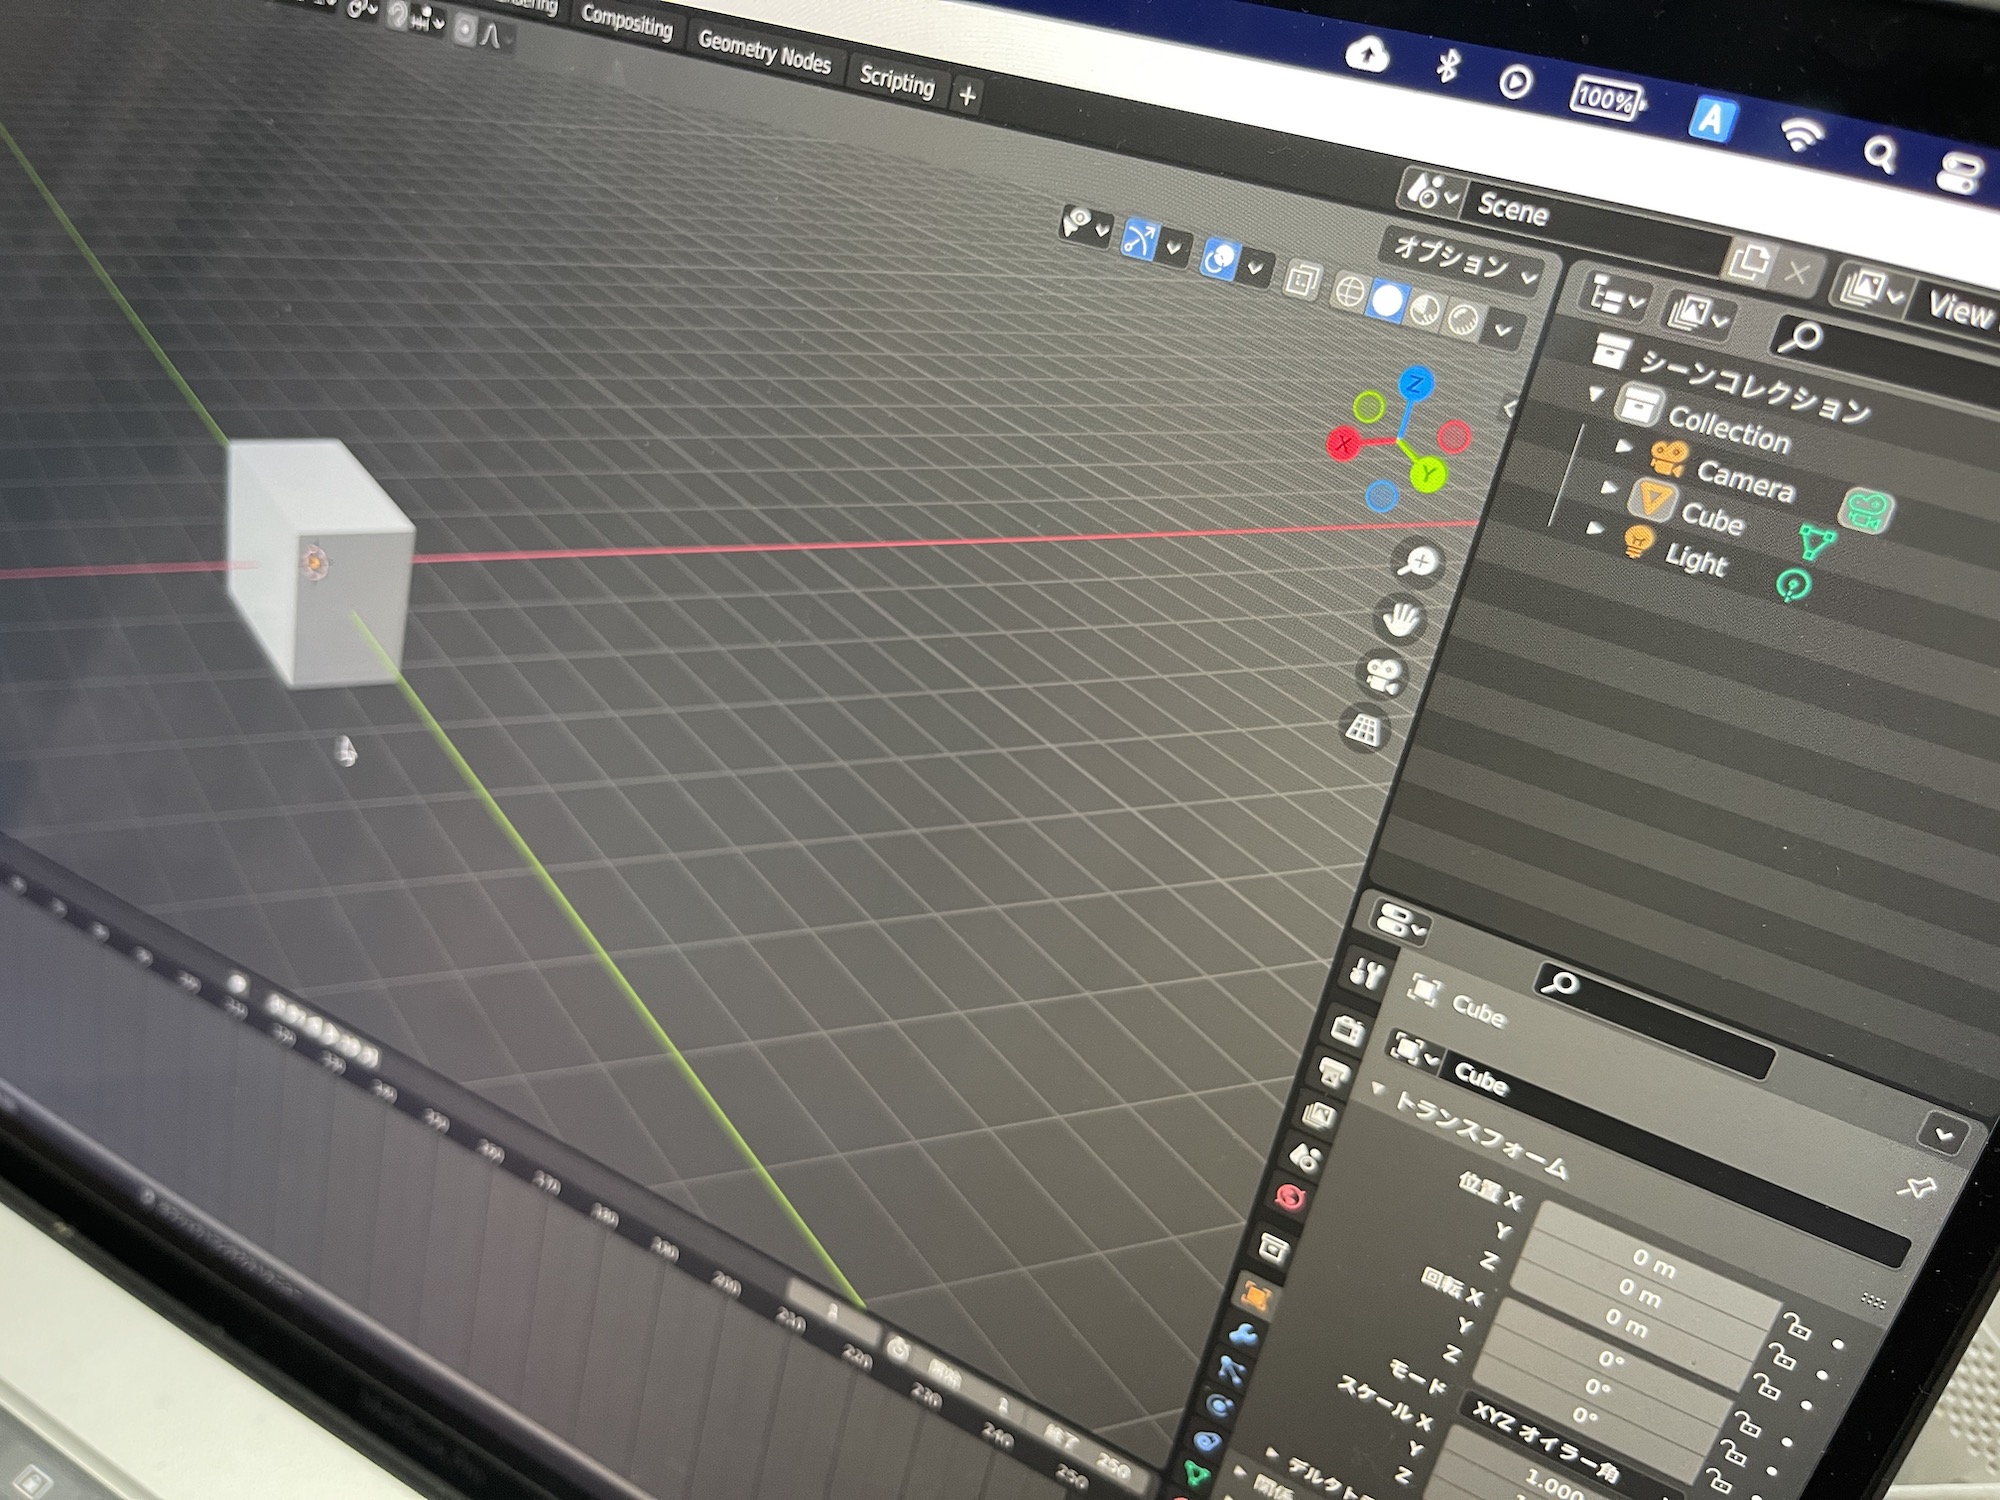Click the zoom magnifier viewport icon

[x=1419, y=562]
